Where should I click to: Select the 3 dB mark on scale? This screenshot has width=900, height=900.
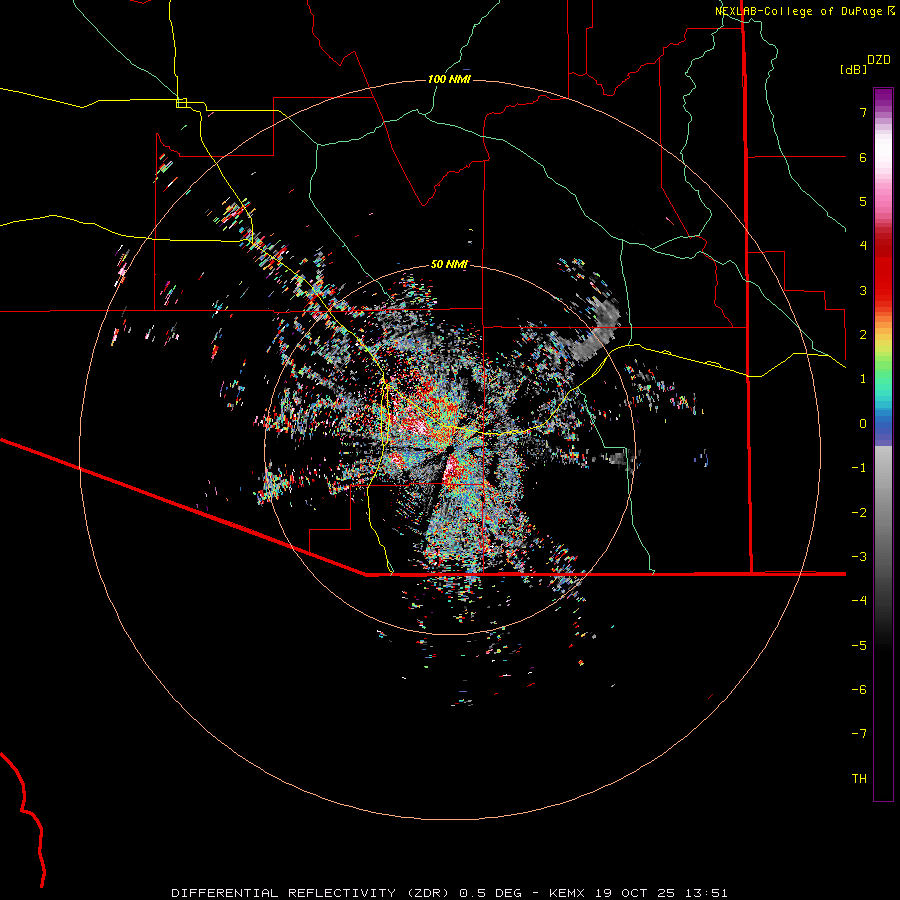[863, 290]
